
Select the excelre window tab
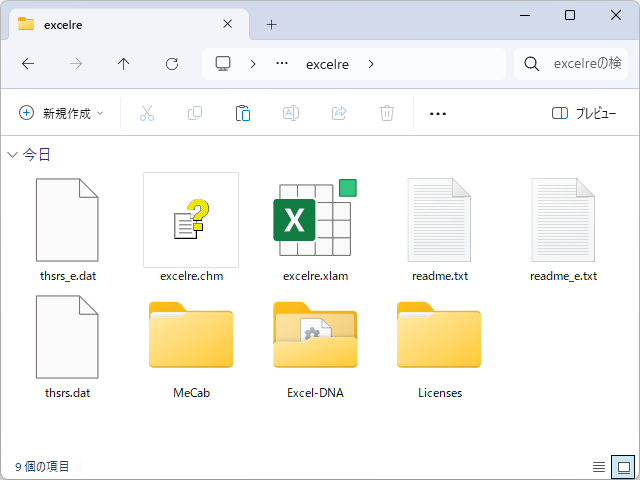pos(129,24)
